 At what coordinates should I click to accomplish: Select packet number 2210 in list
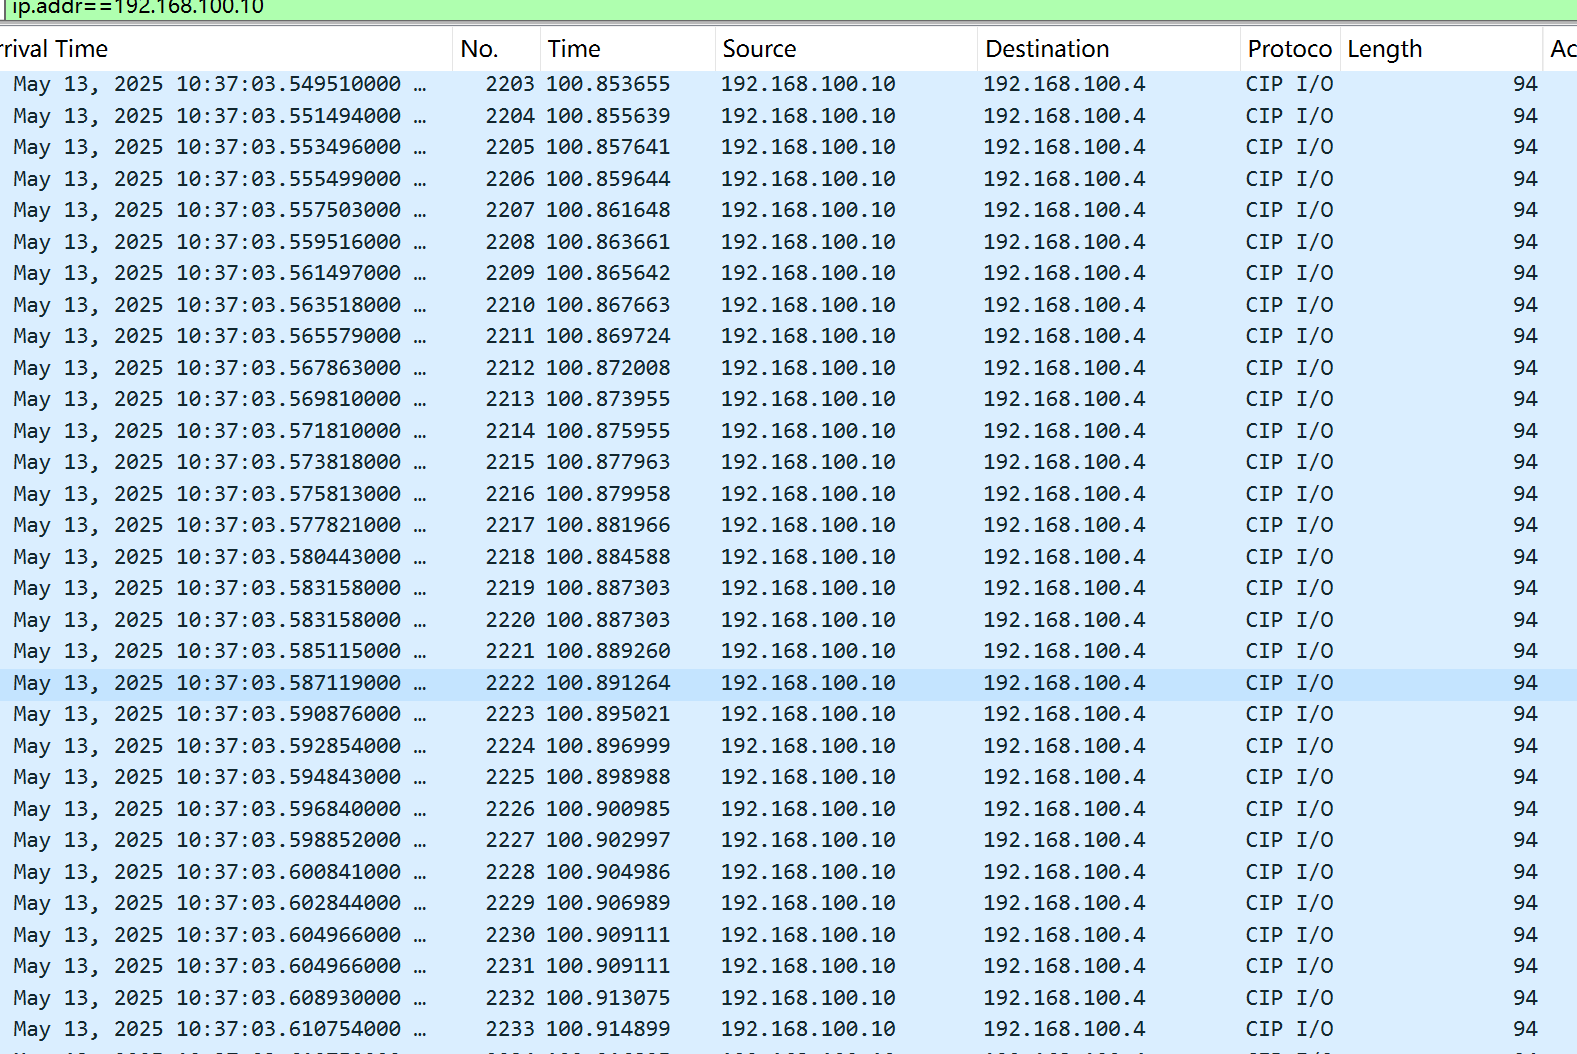(x=510, y=305)
